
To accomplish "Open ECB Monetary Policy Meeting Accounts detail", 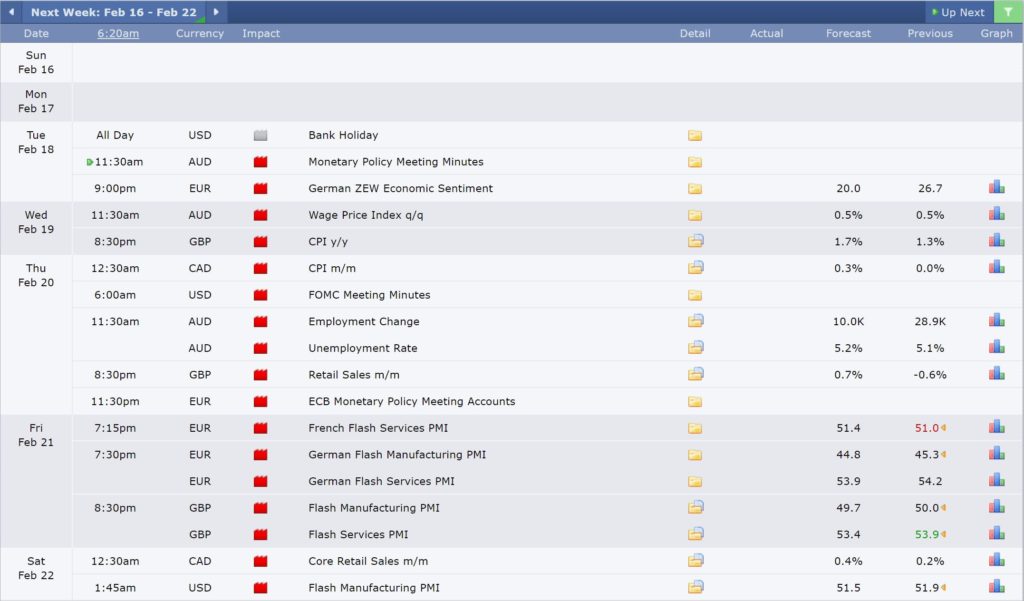I will tap(695, 402).
